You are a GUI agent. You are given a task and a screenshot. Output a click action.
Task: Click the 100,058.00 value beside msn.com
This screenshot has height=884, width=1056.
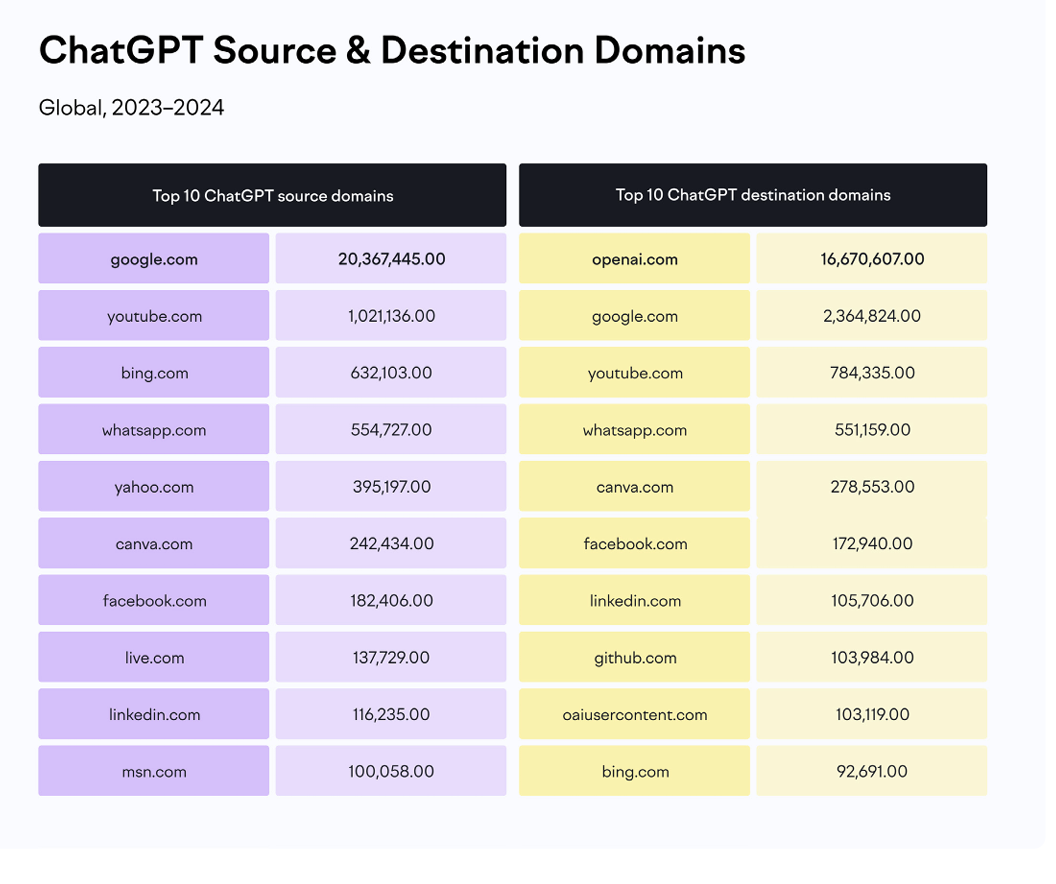[391, 771]
